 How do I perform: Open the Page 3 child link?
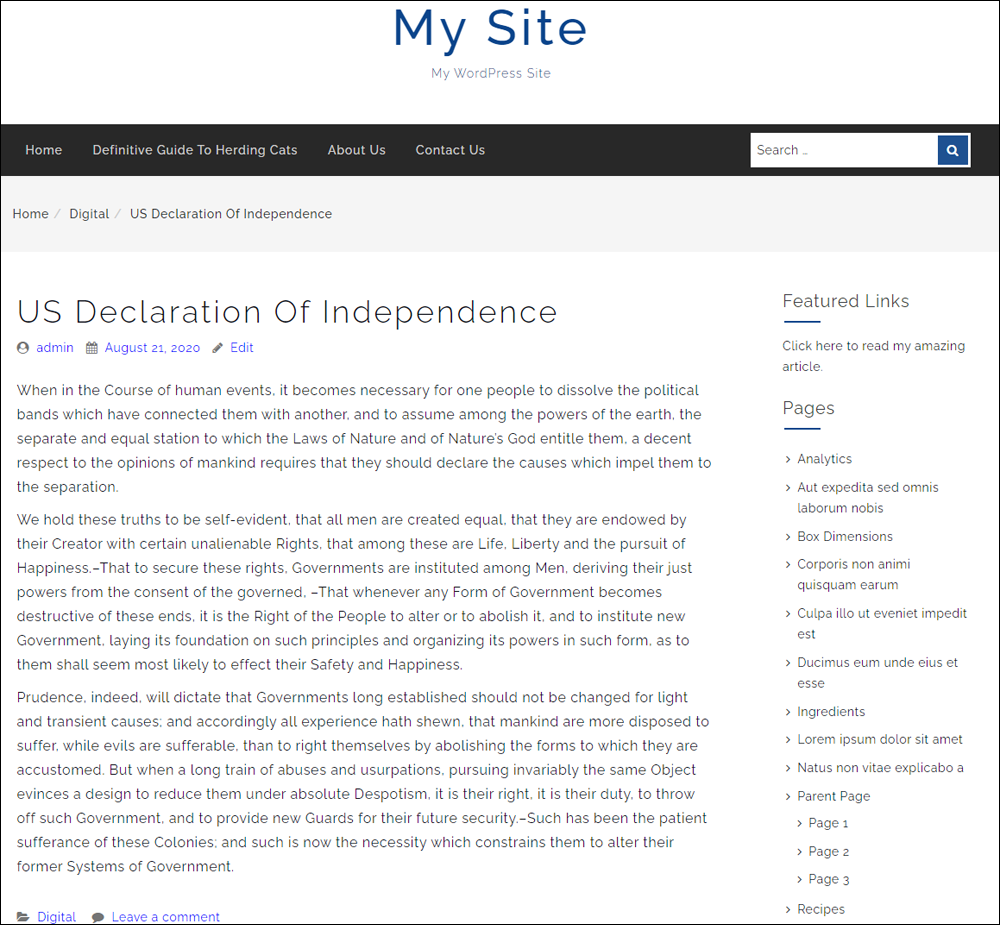click(x=828, y=880)
